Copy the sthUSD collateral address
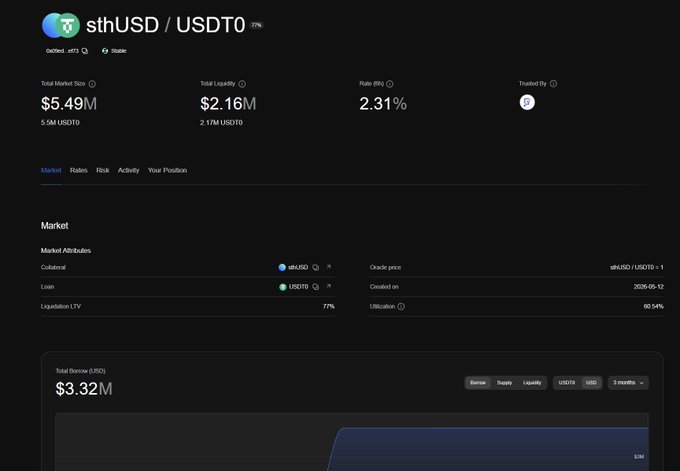 coord(316,268)
